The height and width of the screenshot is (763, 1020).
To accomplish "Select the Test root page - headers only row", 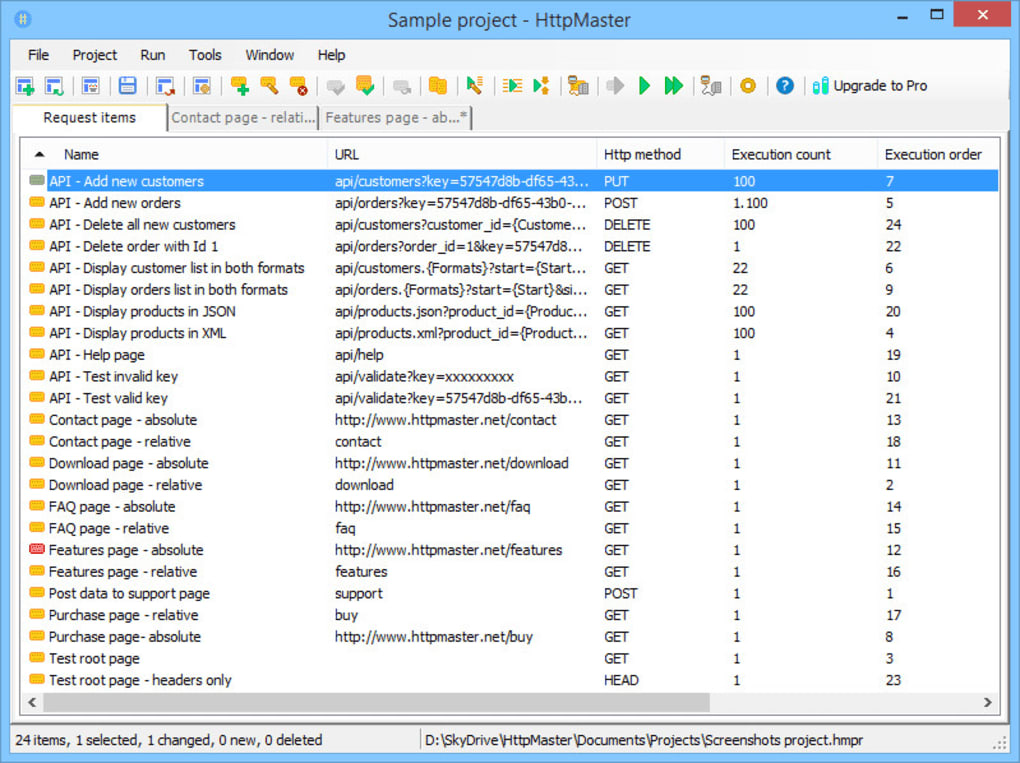I will coord(511,680).
